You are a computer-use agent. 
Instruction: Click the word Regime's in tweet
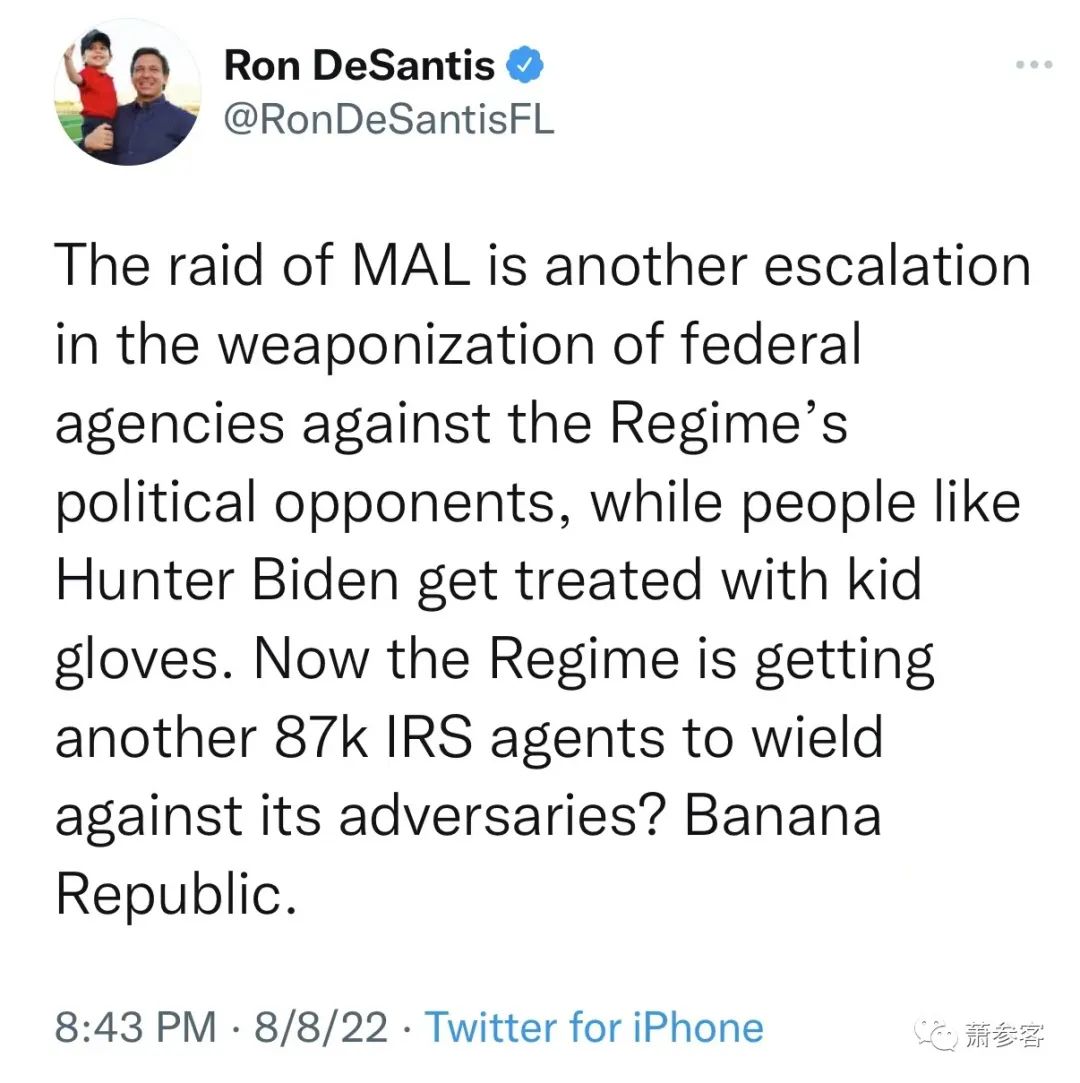point(729,425)
